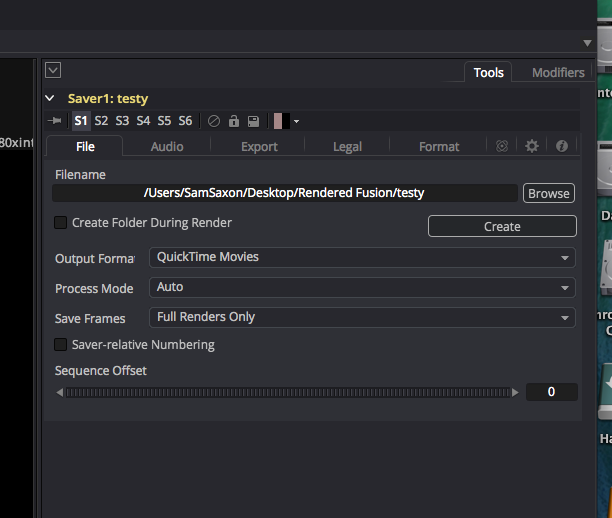Enable Create Folder During Render checkbox
Viewport: 612px width, 518px height.
click(x=60, y=223)
